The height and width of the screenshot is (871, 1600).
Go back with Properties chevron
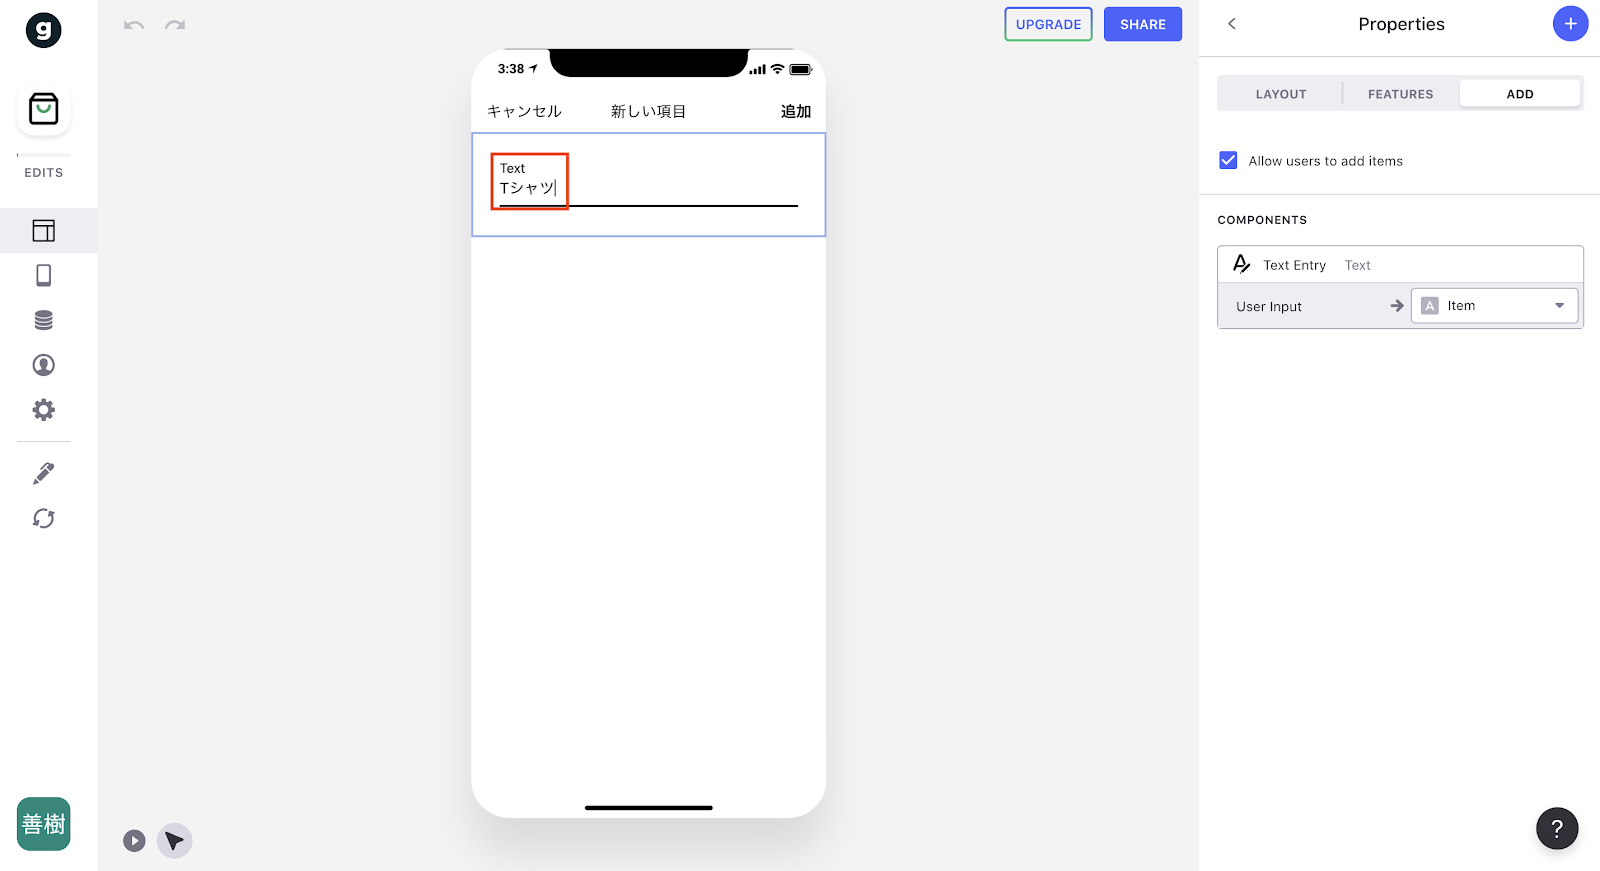pyautogui.click(x=1232, y=24)
